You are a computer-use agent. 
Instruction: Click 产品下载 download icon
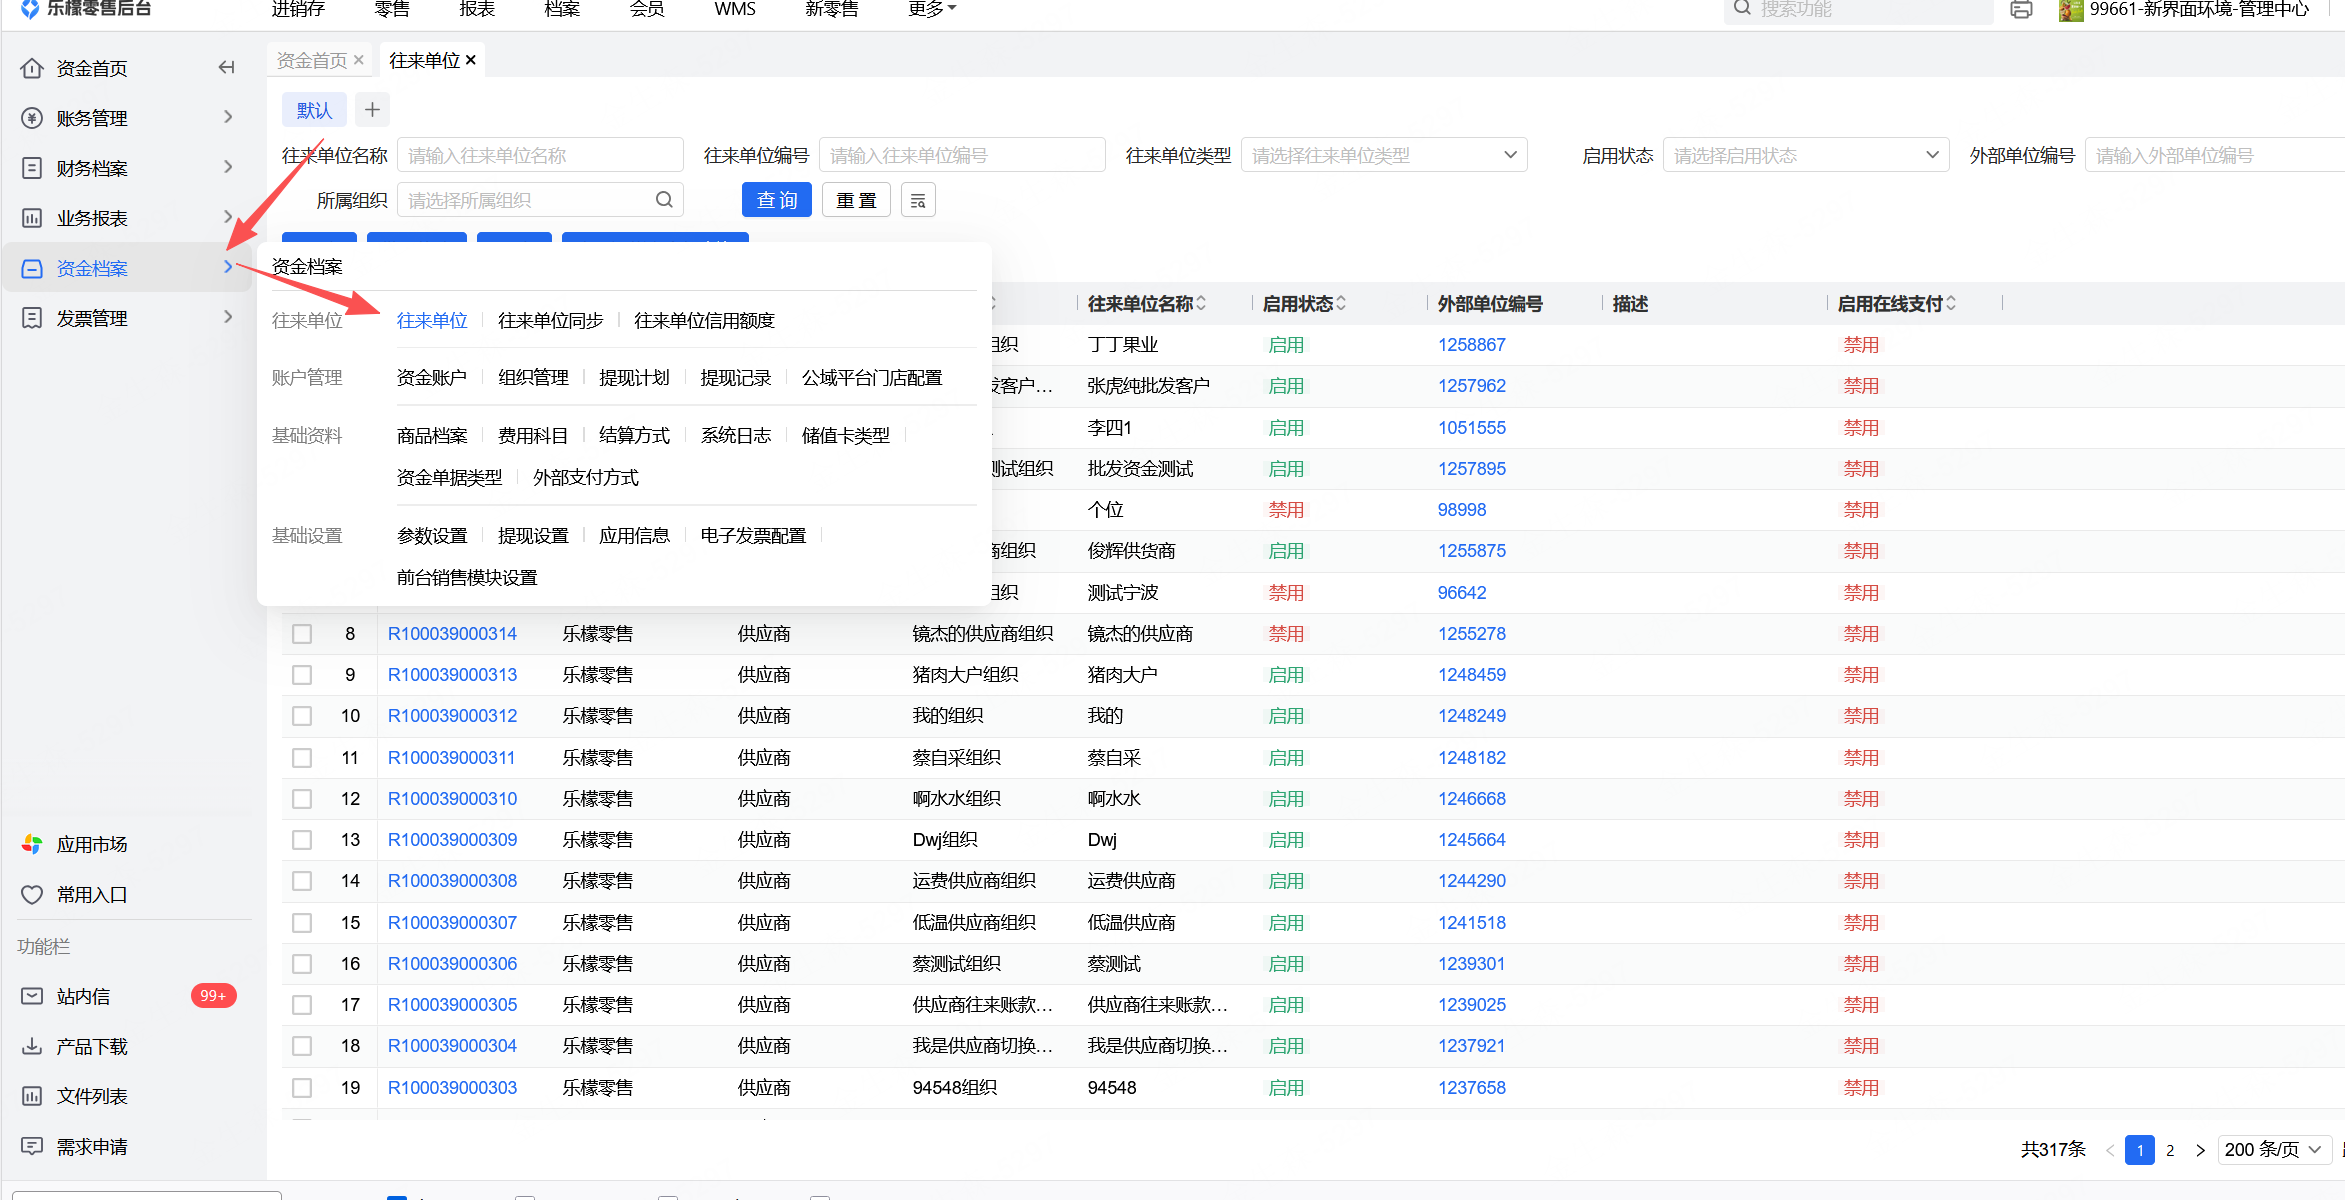point(32,1046)
